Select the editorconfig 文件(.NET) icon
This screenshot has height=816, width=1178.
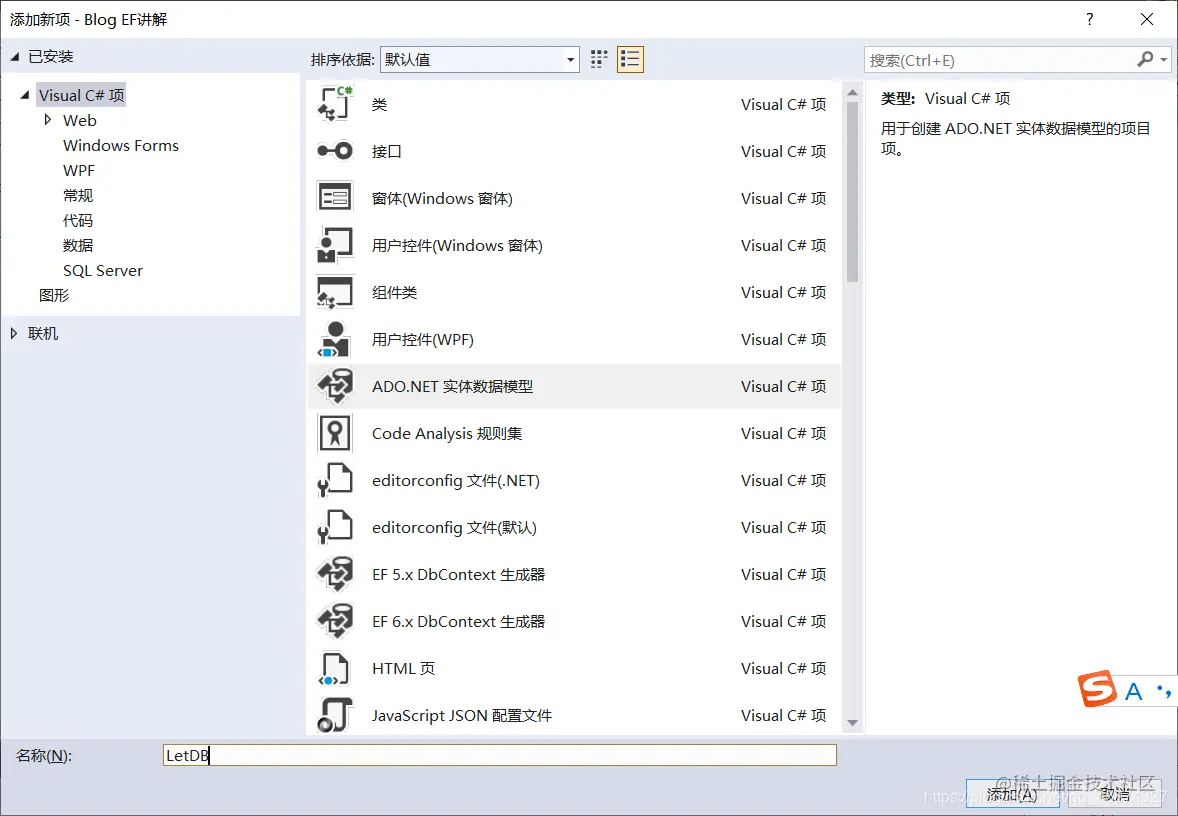click(x=335, y=480)
